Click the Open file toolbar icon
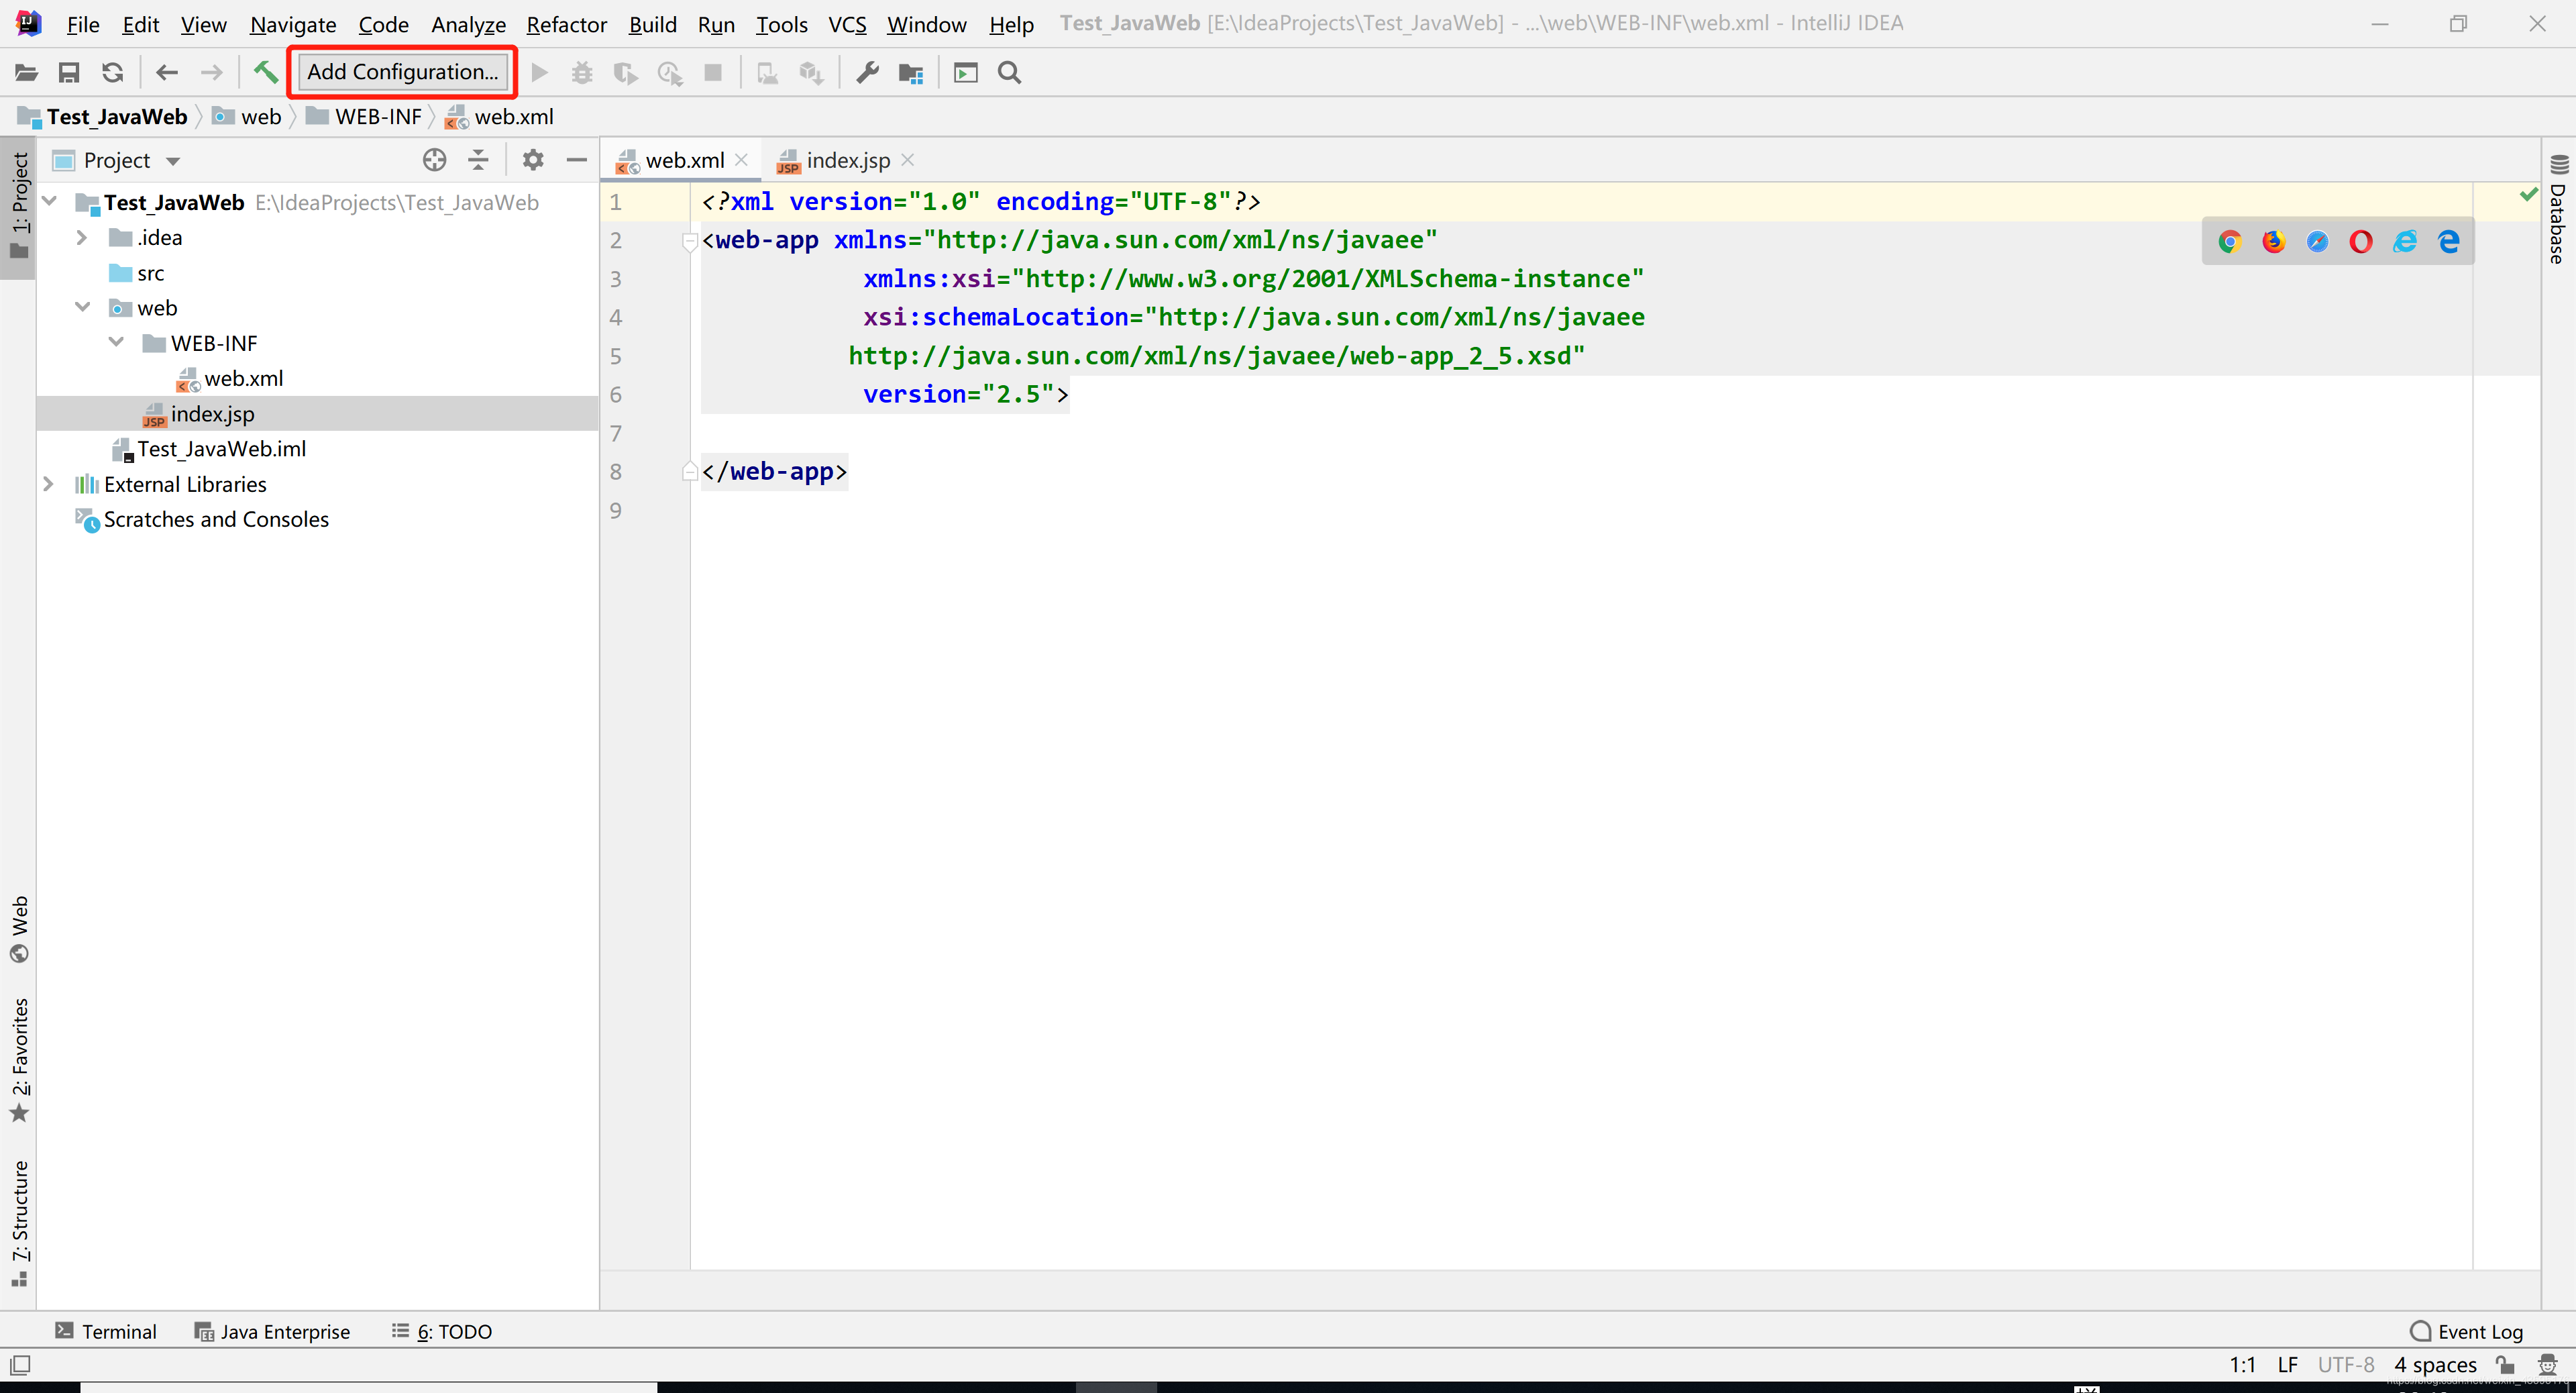 [26, 72]
